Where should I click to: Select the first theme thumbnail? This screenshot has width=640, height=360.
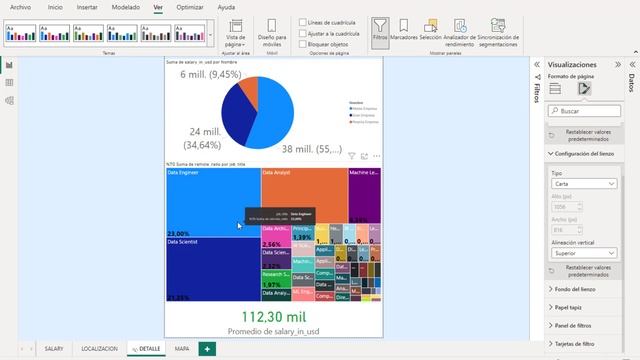20,33
